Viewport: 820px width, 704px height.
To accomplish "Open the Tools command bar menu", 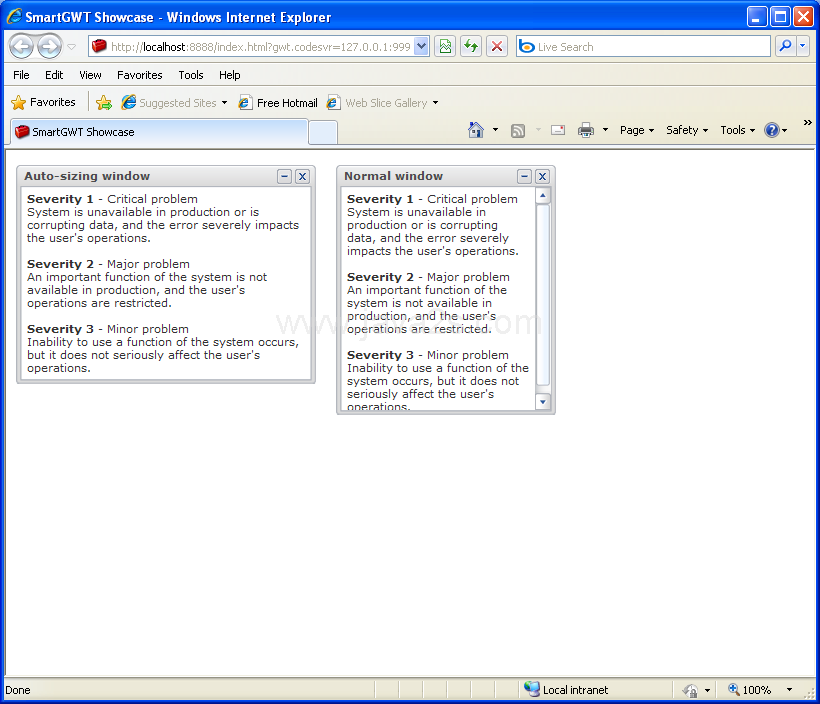I will 737,130.
